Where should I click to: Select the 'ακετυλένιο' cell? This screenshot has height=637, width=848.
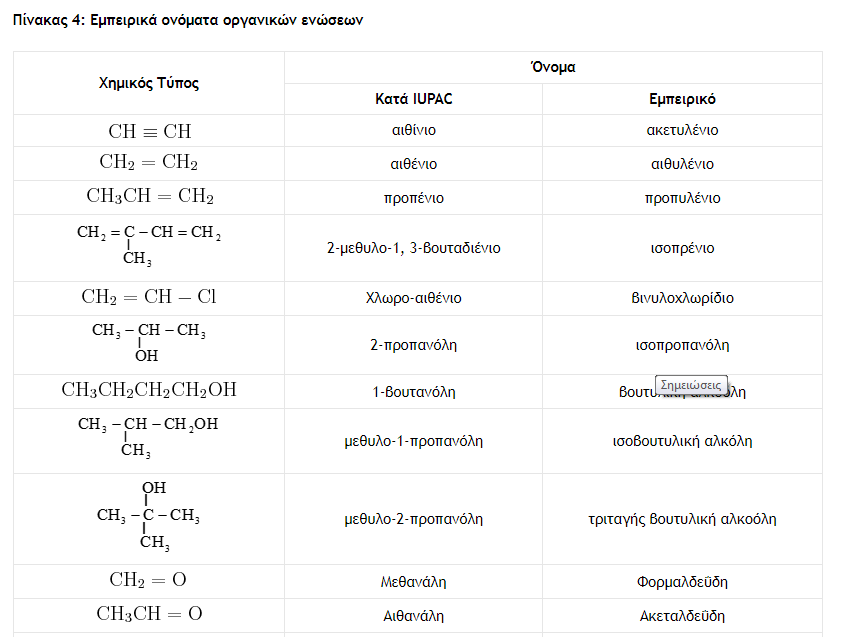tap(682, 130)
